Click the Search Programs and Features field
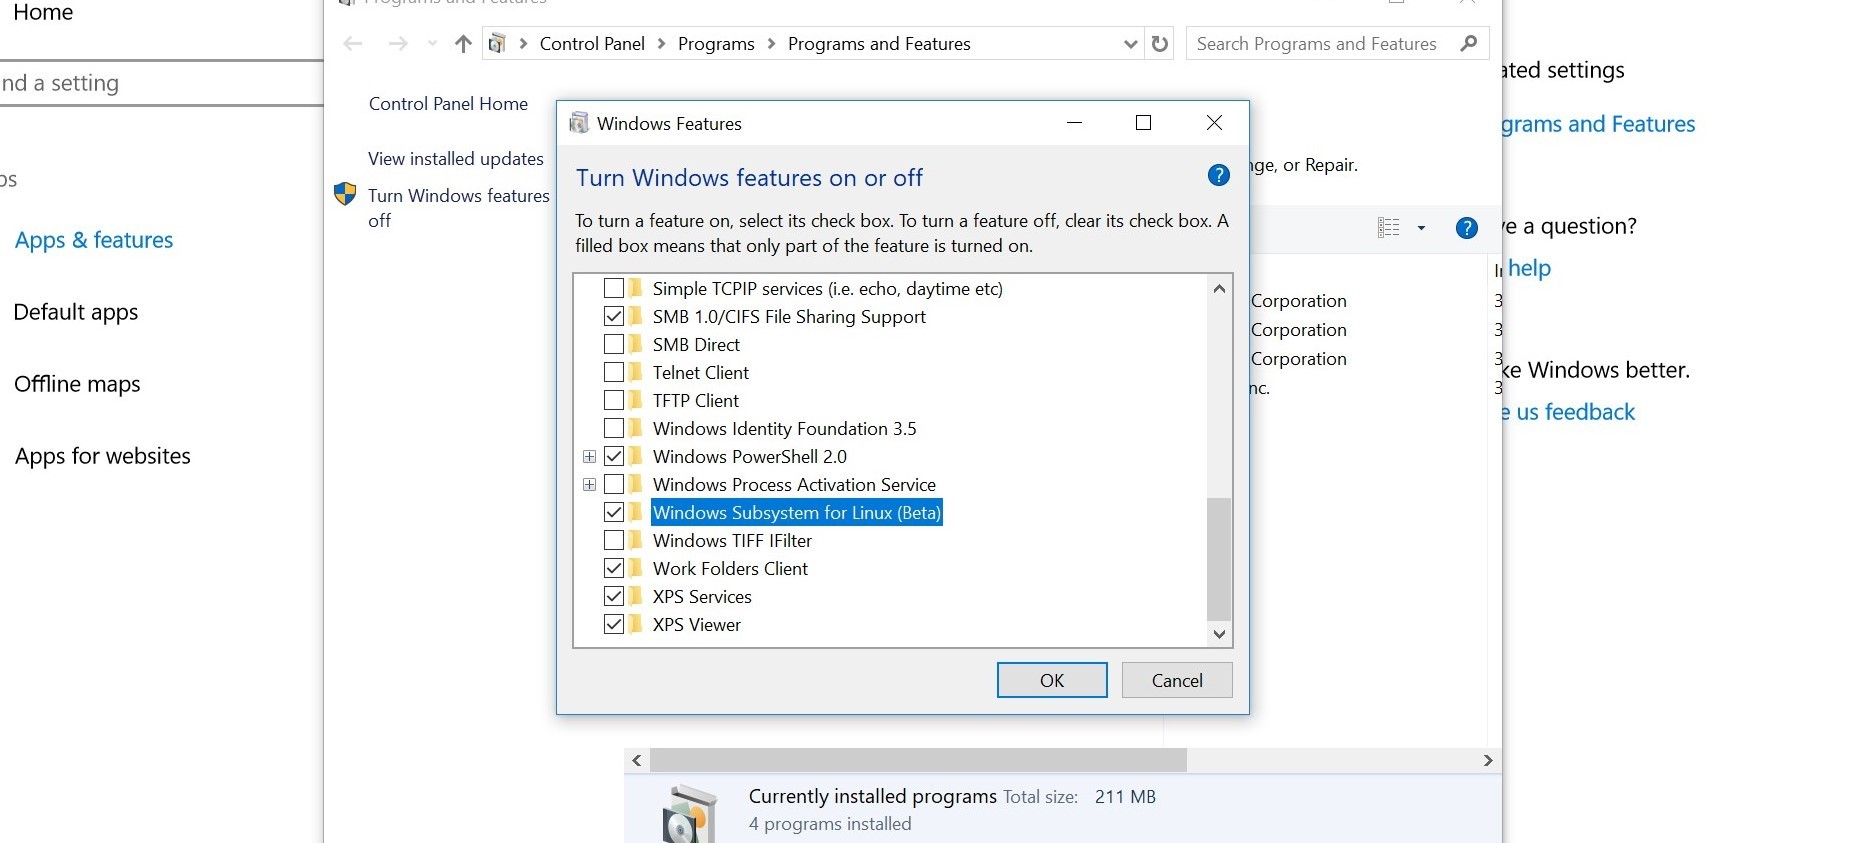 click(x=1316, y=44)
